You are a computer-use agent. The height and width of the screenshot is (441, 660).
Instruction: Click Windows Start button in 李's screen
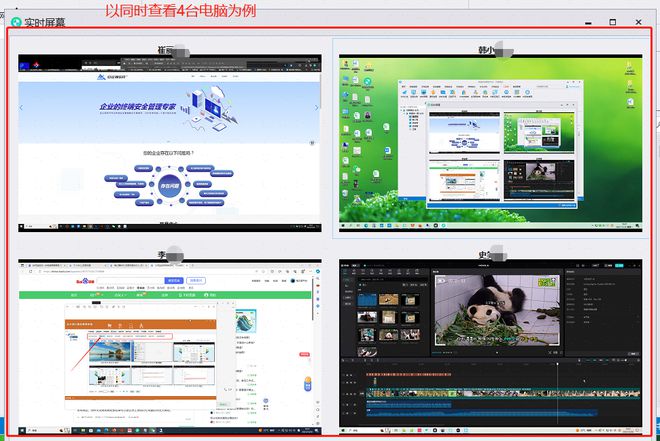[x=22, y=430]
